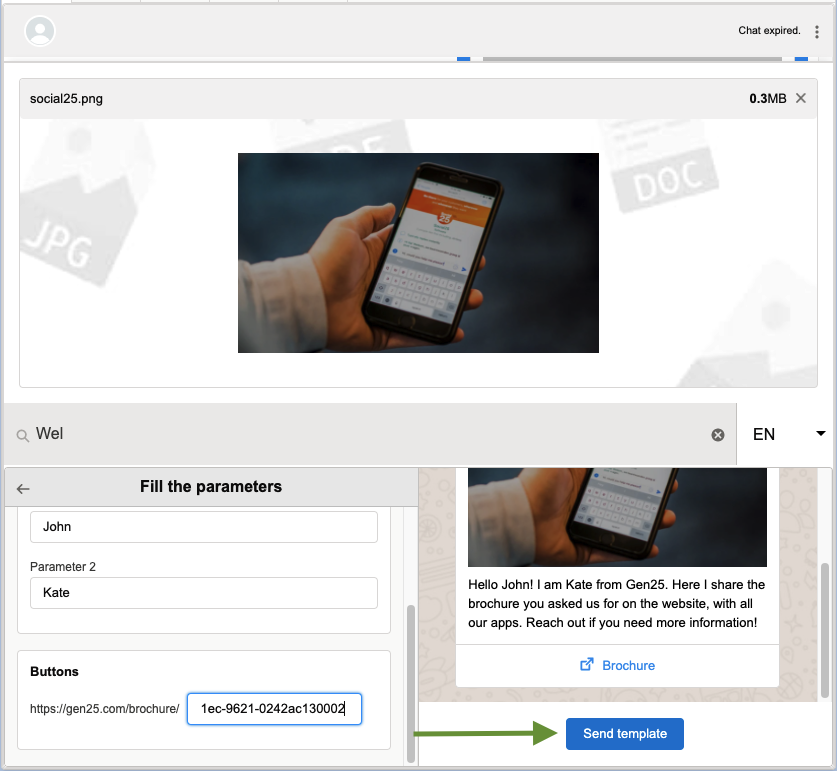Image resolution: width=837 pixels, height=771 pixels.
Task: Click the input field containing John
Action: pos(204,527)
